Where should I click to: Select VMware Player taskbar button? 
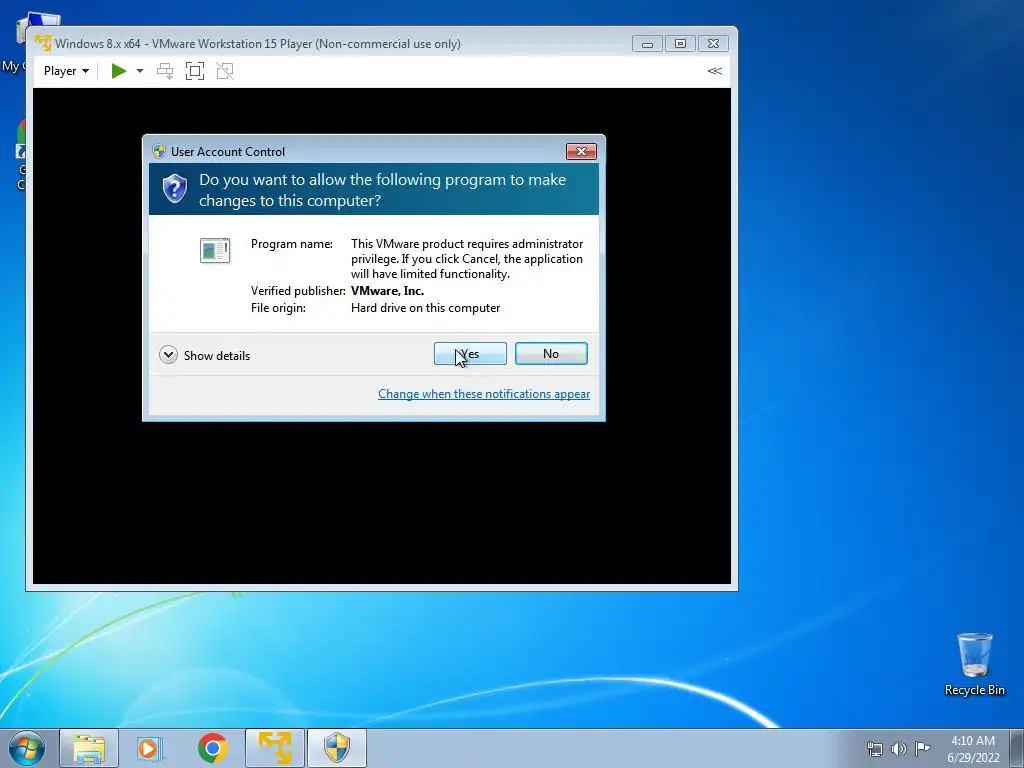[x=275, y=748]
